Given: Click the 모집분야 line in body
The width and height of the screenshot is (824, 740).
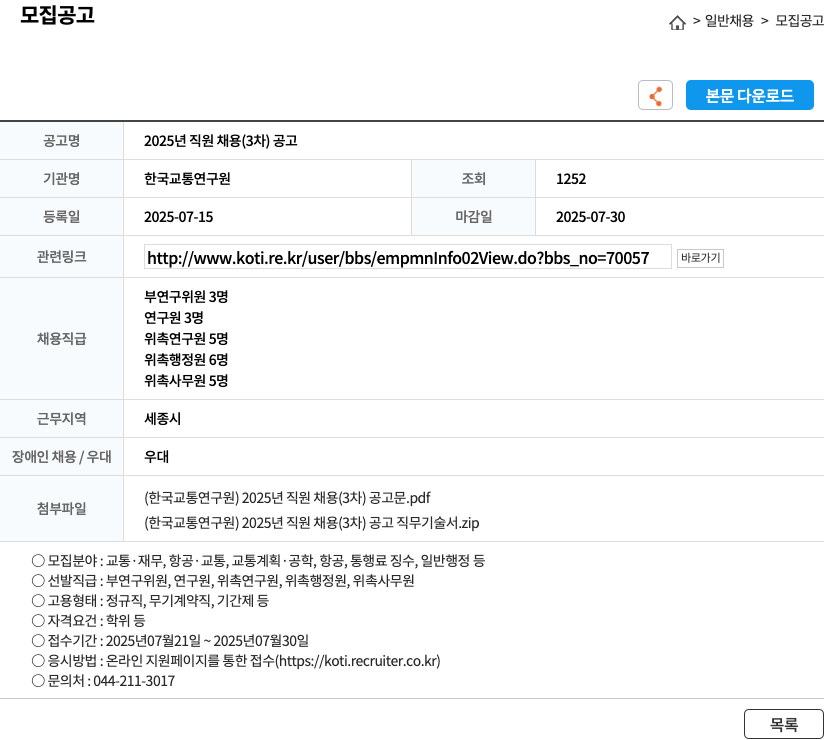Looking at the screenshot, I should tap(258, 560).
